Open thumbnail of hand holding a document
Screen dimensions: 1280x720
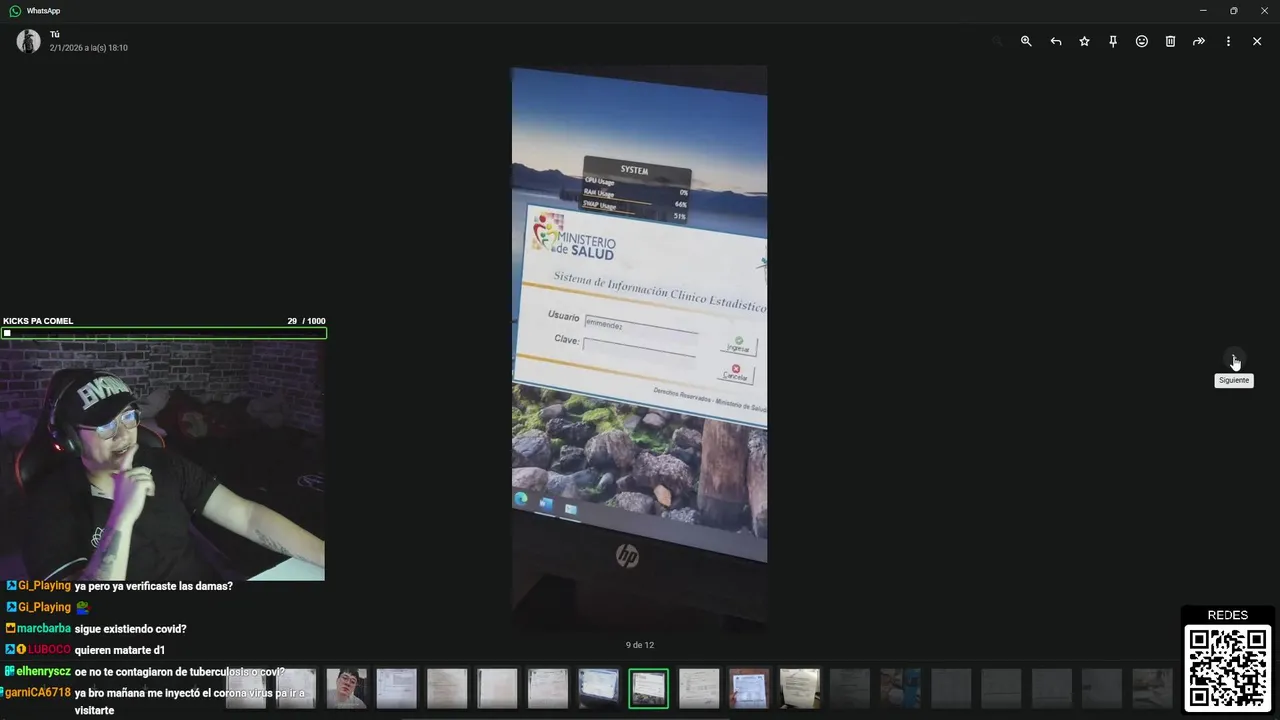click(749, 688)
